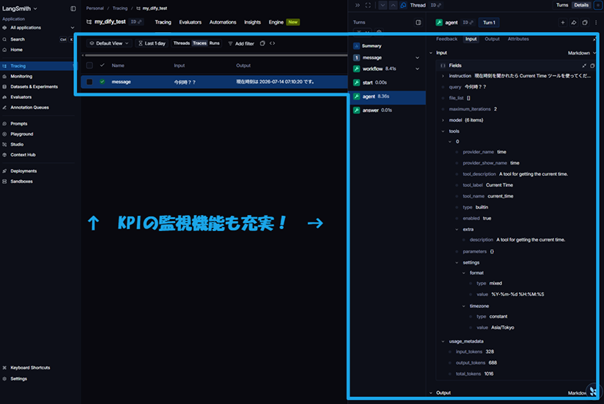Open the Search item in the sidebar
604x404 pixels.
(17, 39)
